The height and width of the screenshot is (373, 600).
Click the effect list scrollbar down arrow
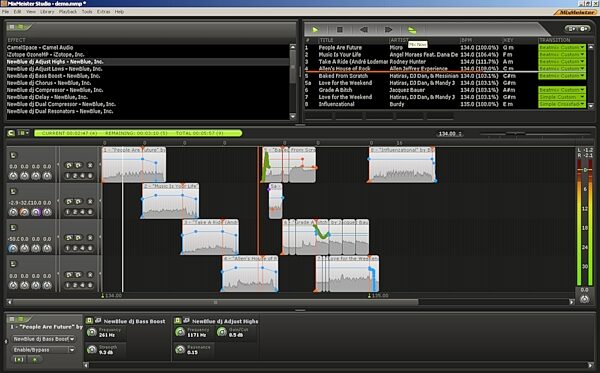tap(293, 116)
